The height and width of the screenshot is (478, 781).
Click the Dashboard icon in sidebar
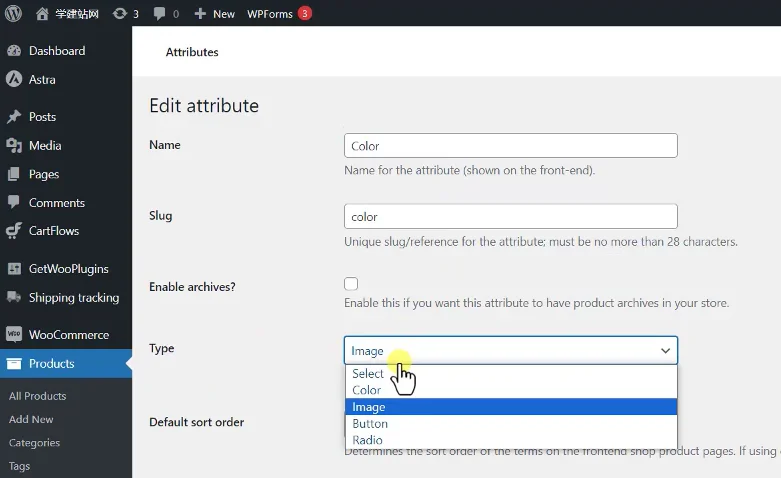pyautogui.click(x=14, y=51)
